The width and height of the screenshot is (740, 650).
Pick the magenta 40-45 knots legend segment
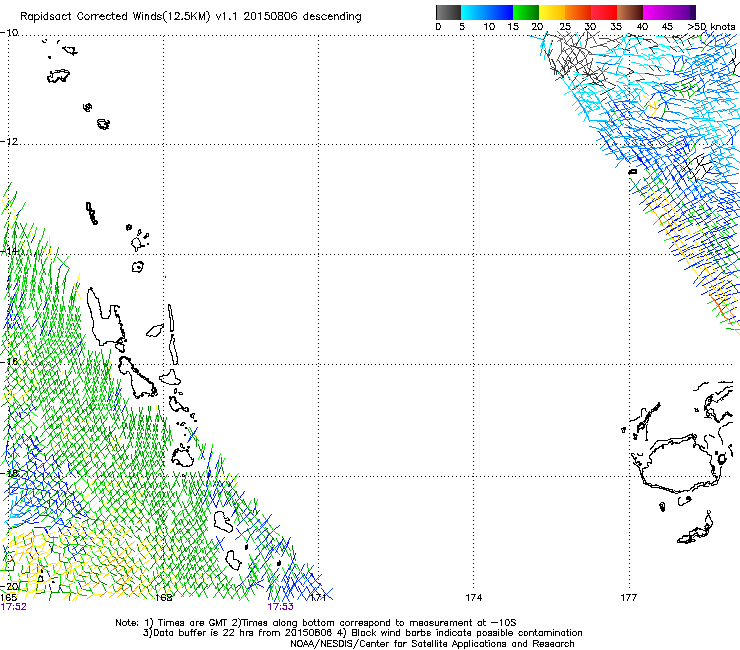[x=656, y=12]
